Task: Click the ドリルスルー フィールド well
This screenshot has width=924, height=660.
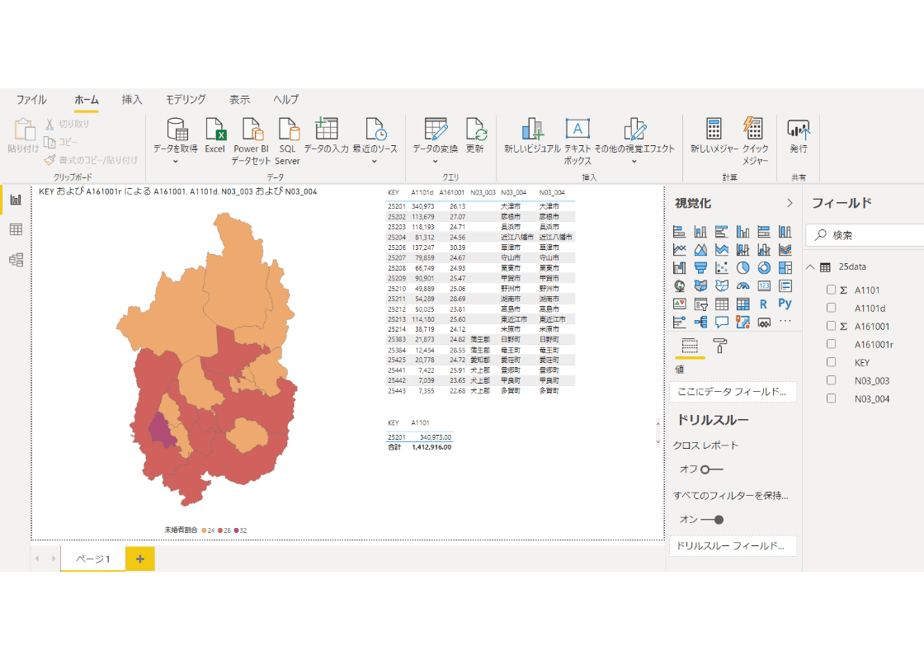Action: pyautogui.click(x=732, y=546)
